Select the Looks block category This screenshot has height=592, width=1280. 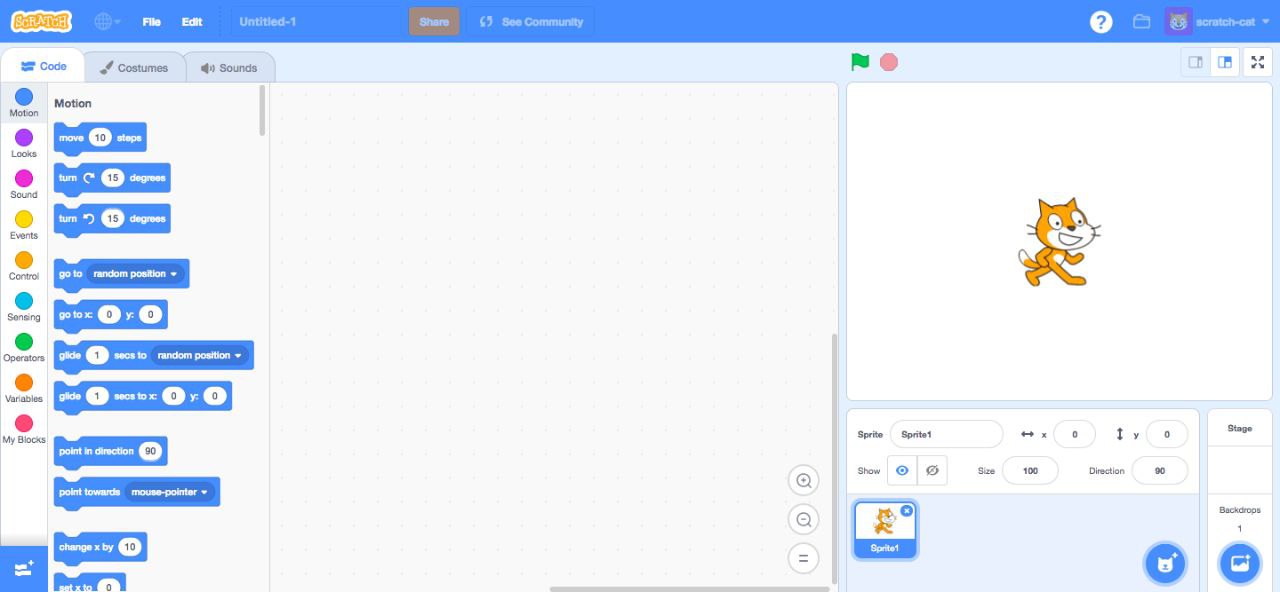(24, 143)
